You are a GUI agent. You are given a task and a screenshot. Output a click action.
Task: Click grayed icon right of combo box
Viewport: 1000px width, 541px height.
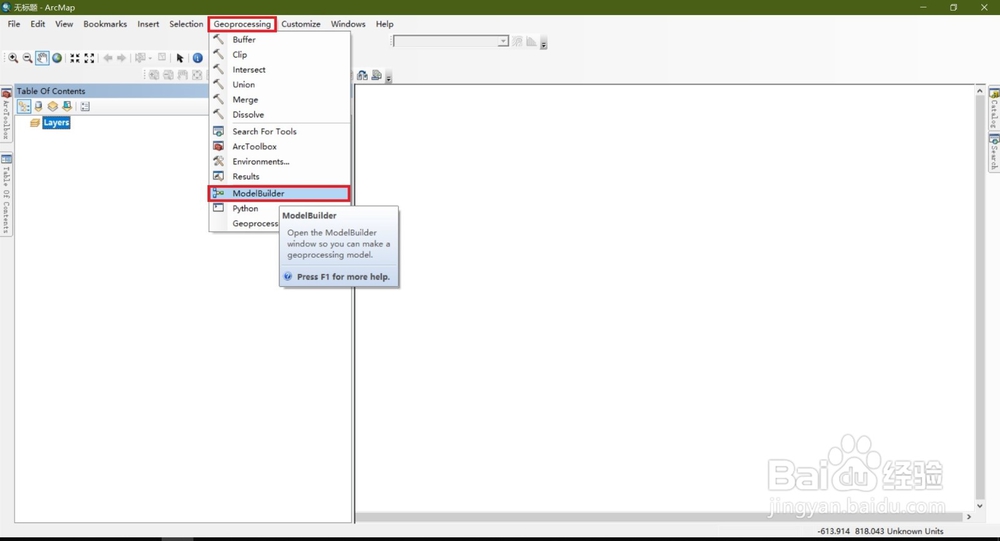point(517,41)
